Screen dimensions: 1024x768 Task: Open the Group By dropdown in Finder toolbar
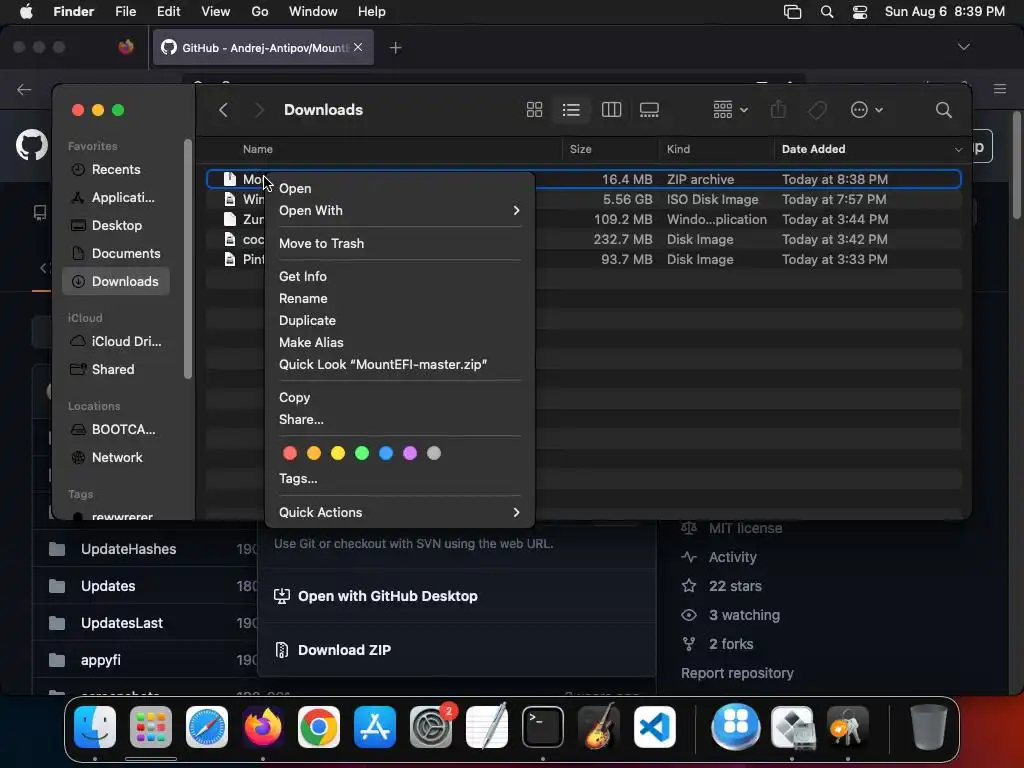[730, 110]
